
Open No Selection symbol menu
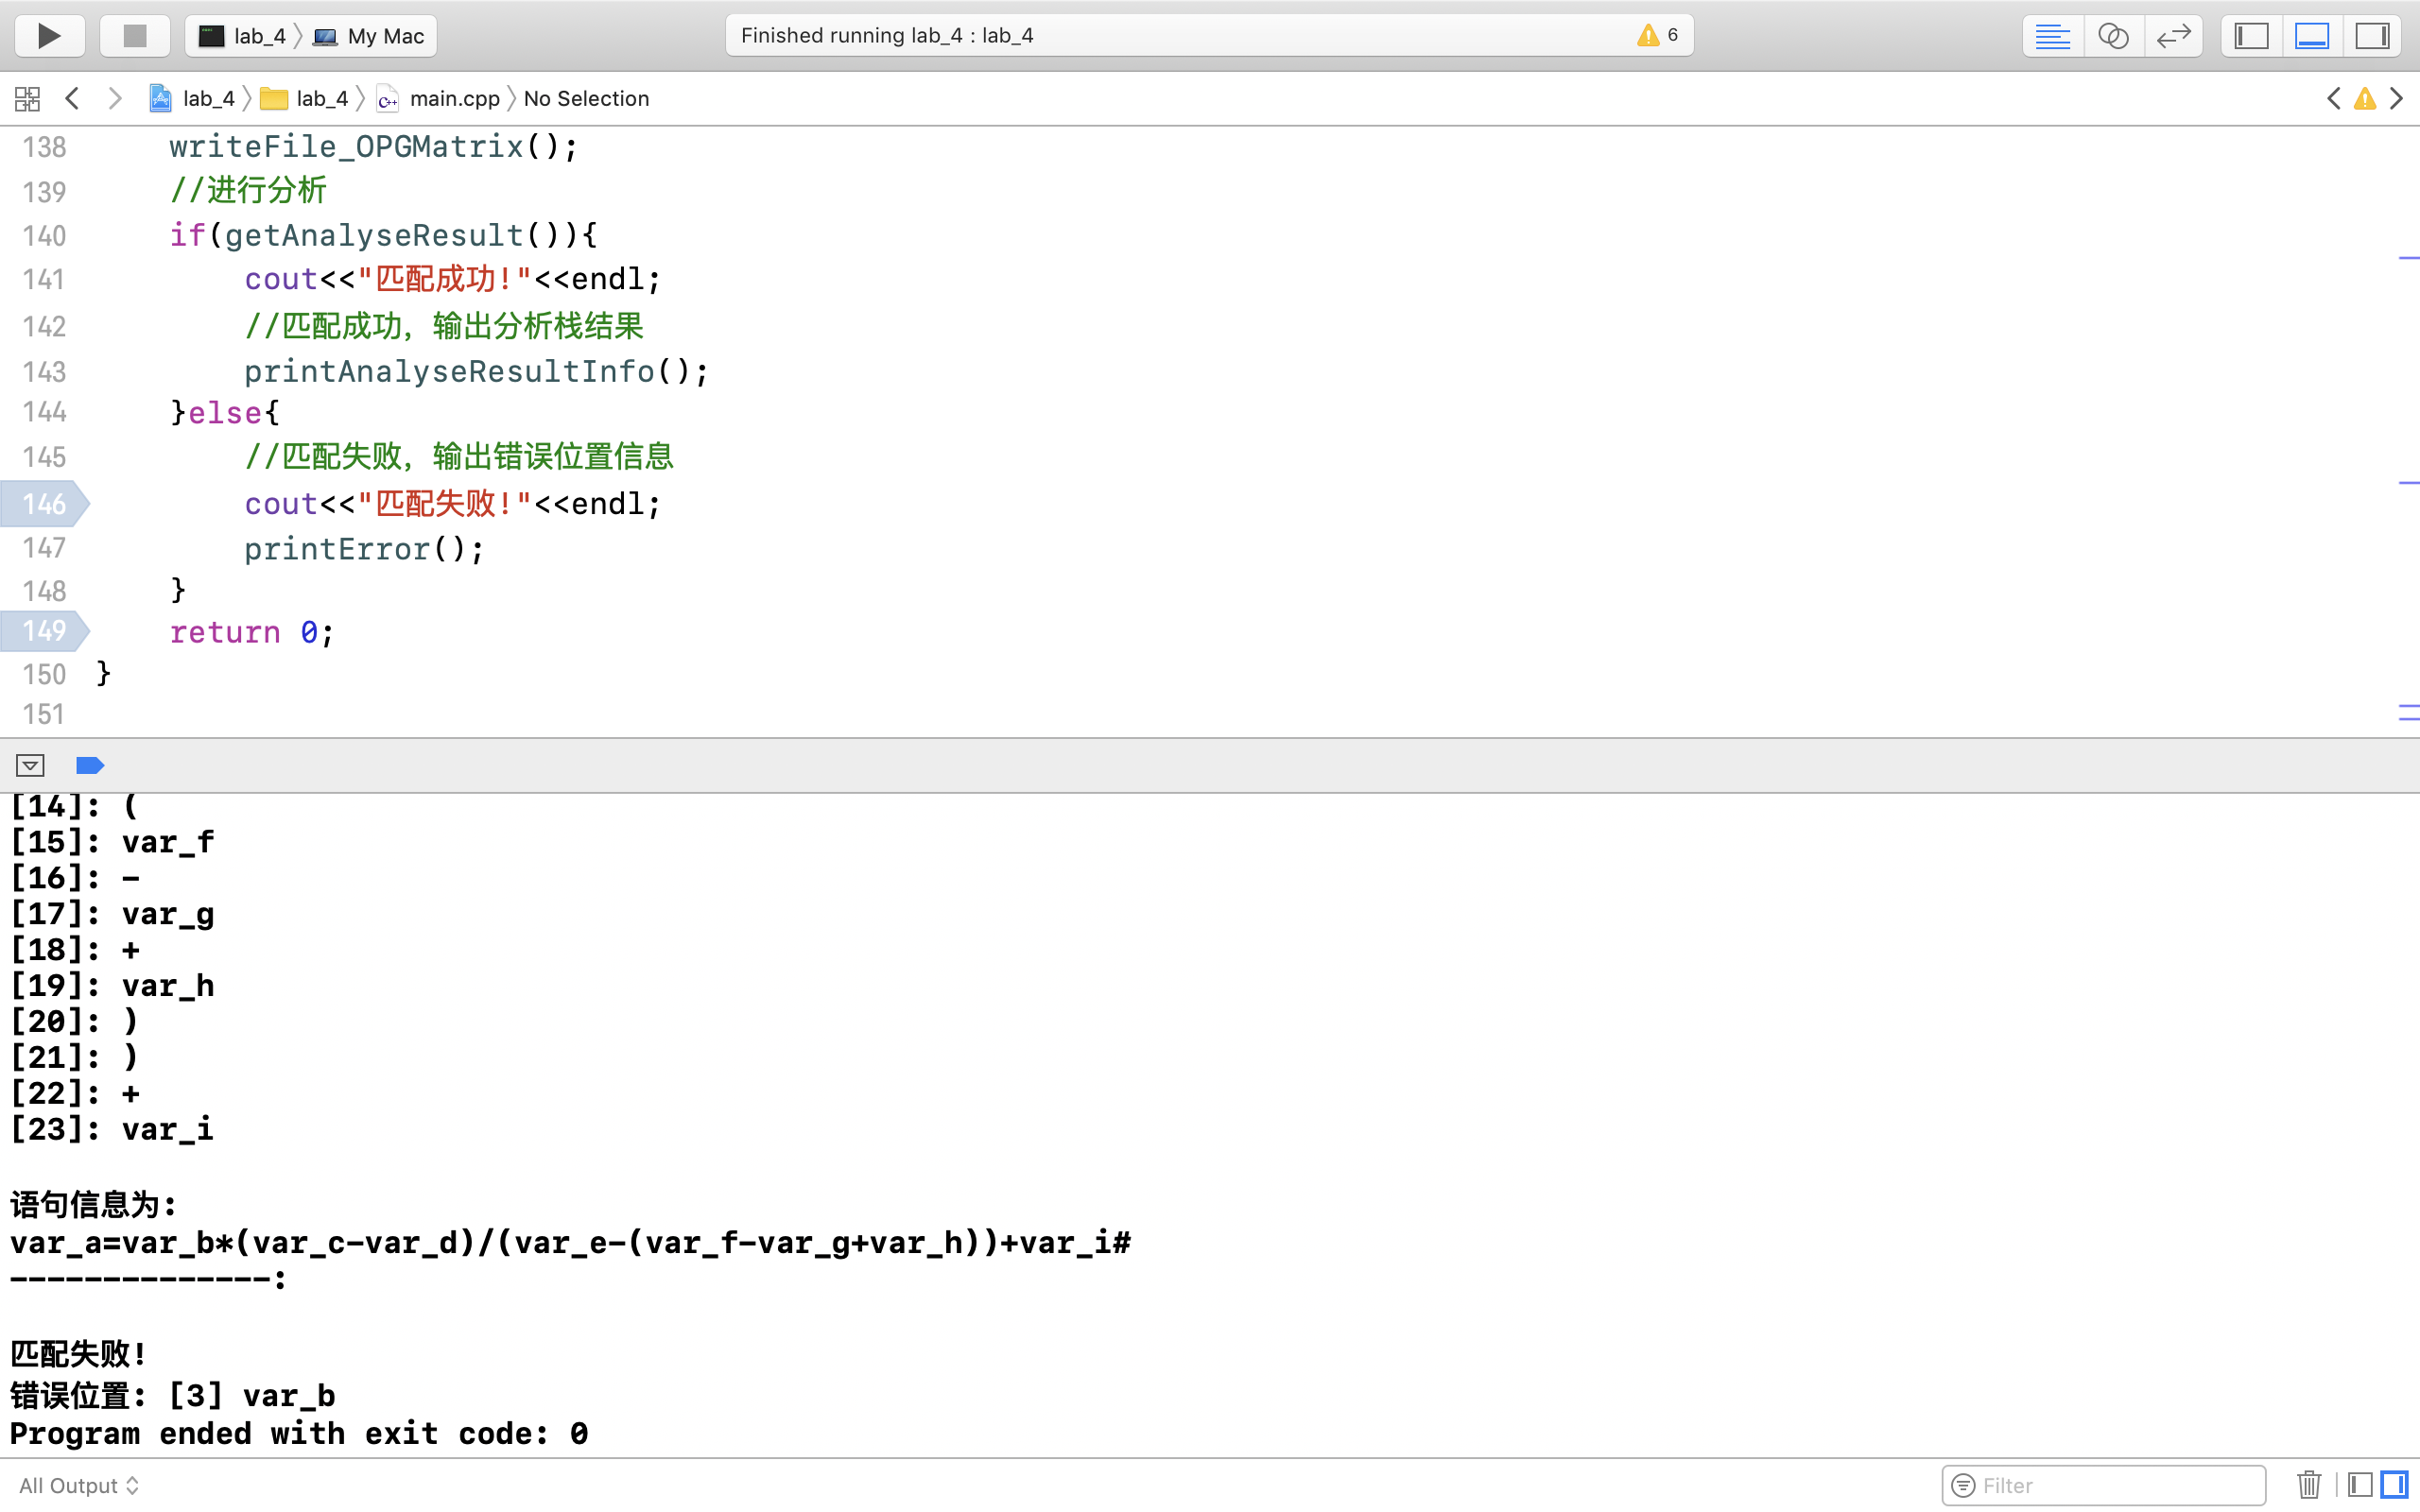586,98
